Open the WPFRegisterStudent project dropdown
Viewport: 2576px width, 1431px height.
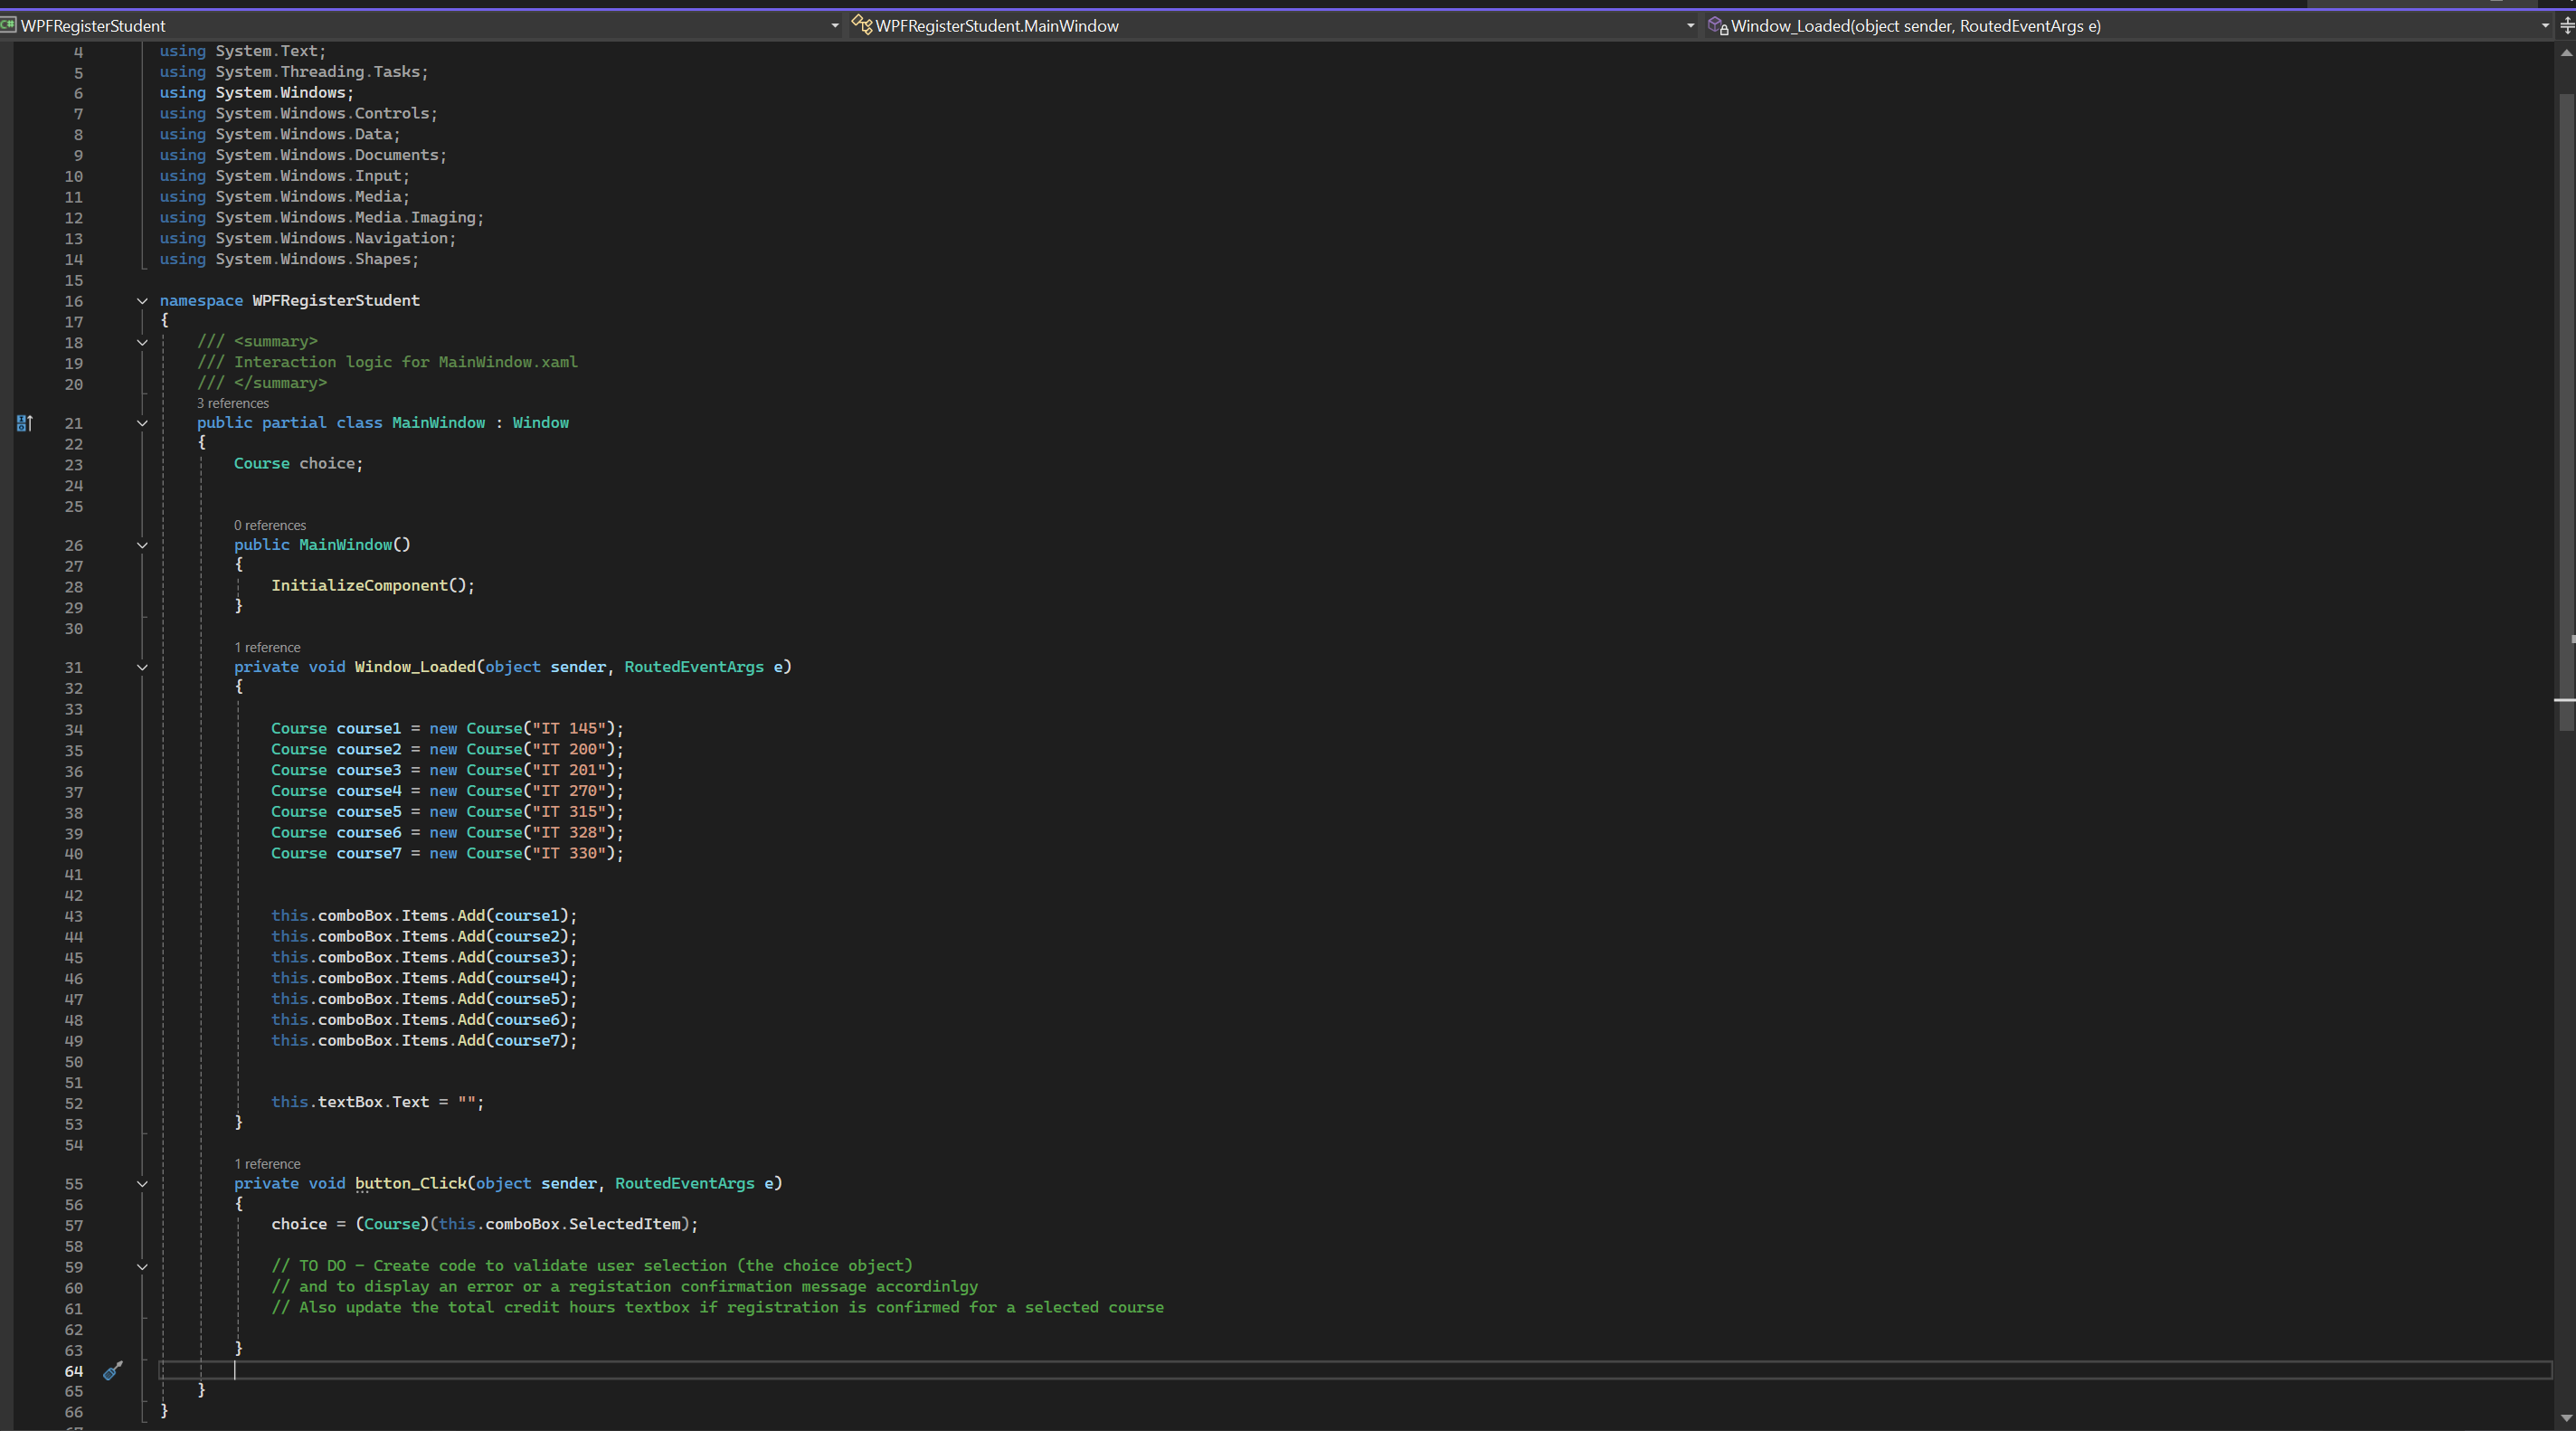click(835, 26)
